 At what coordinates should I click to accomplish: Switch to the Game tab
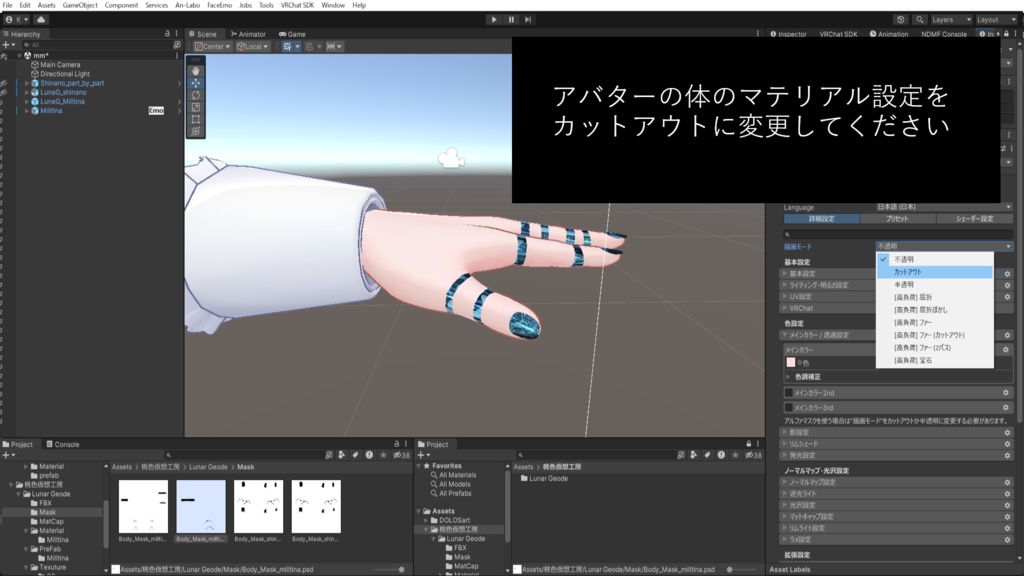coord(292,34)
